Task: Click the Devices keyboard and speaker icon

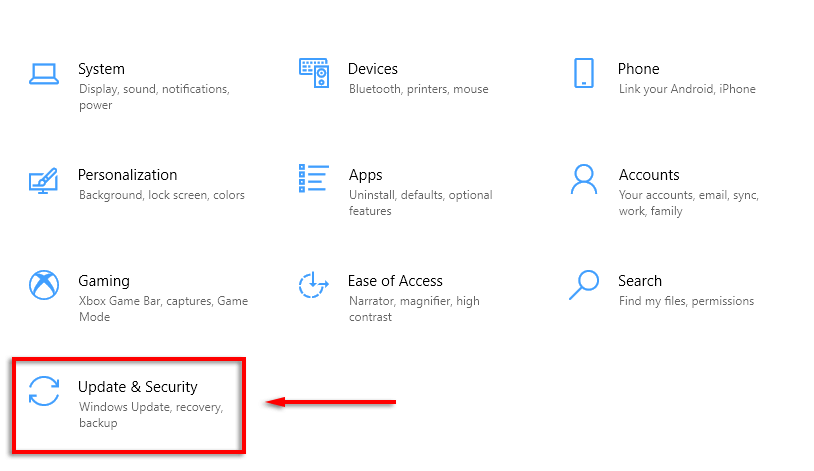Action: coord(314,73)
